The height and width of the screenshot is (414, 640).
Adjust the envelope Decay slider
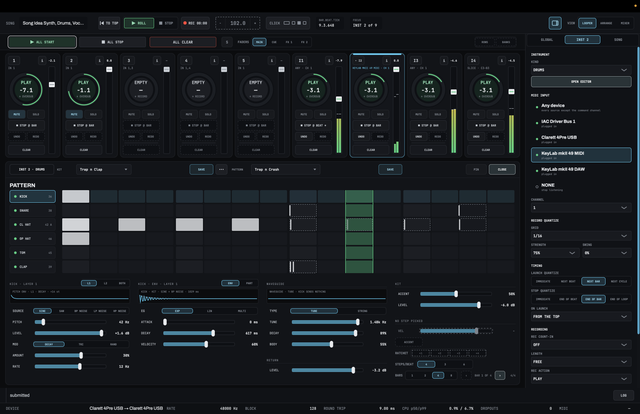coord(199,333)
